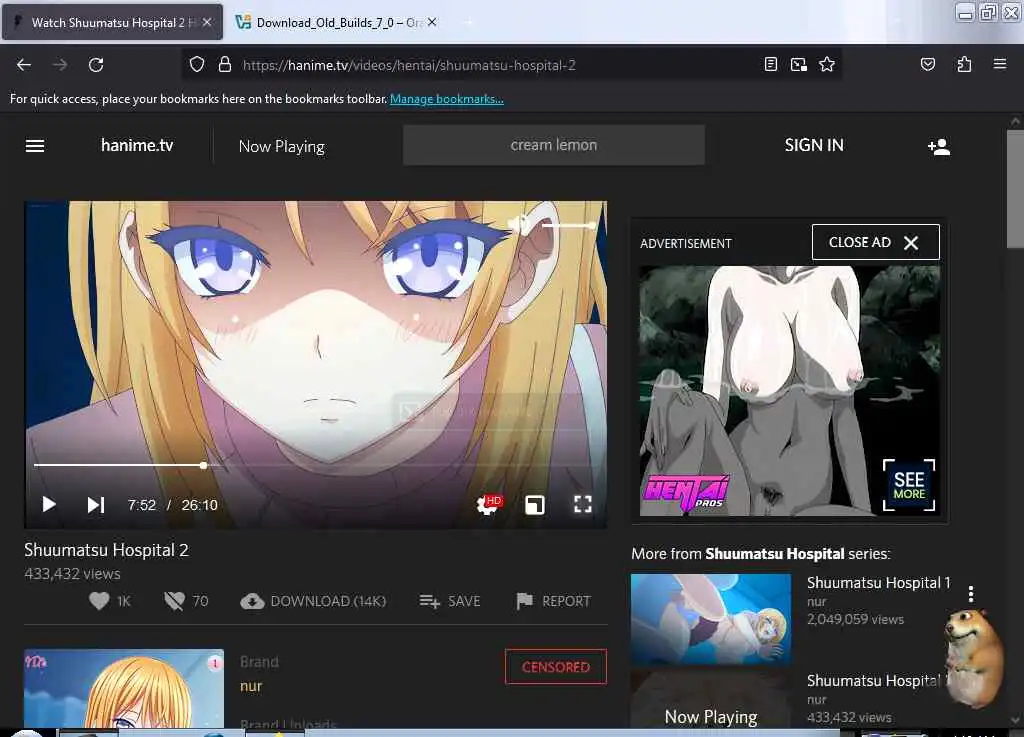
Task: Skip to the next video
Action: 96,505
